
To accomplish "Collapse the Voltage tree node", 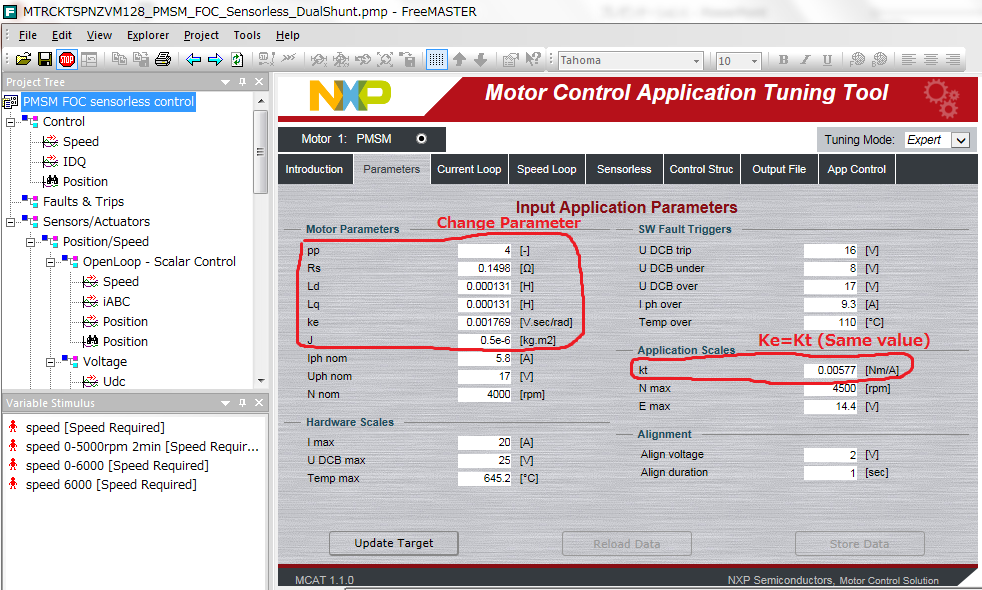I will [50, 362].
